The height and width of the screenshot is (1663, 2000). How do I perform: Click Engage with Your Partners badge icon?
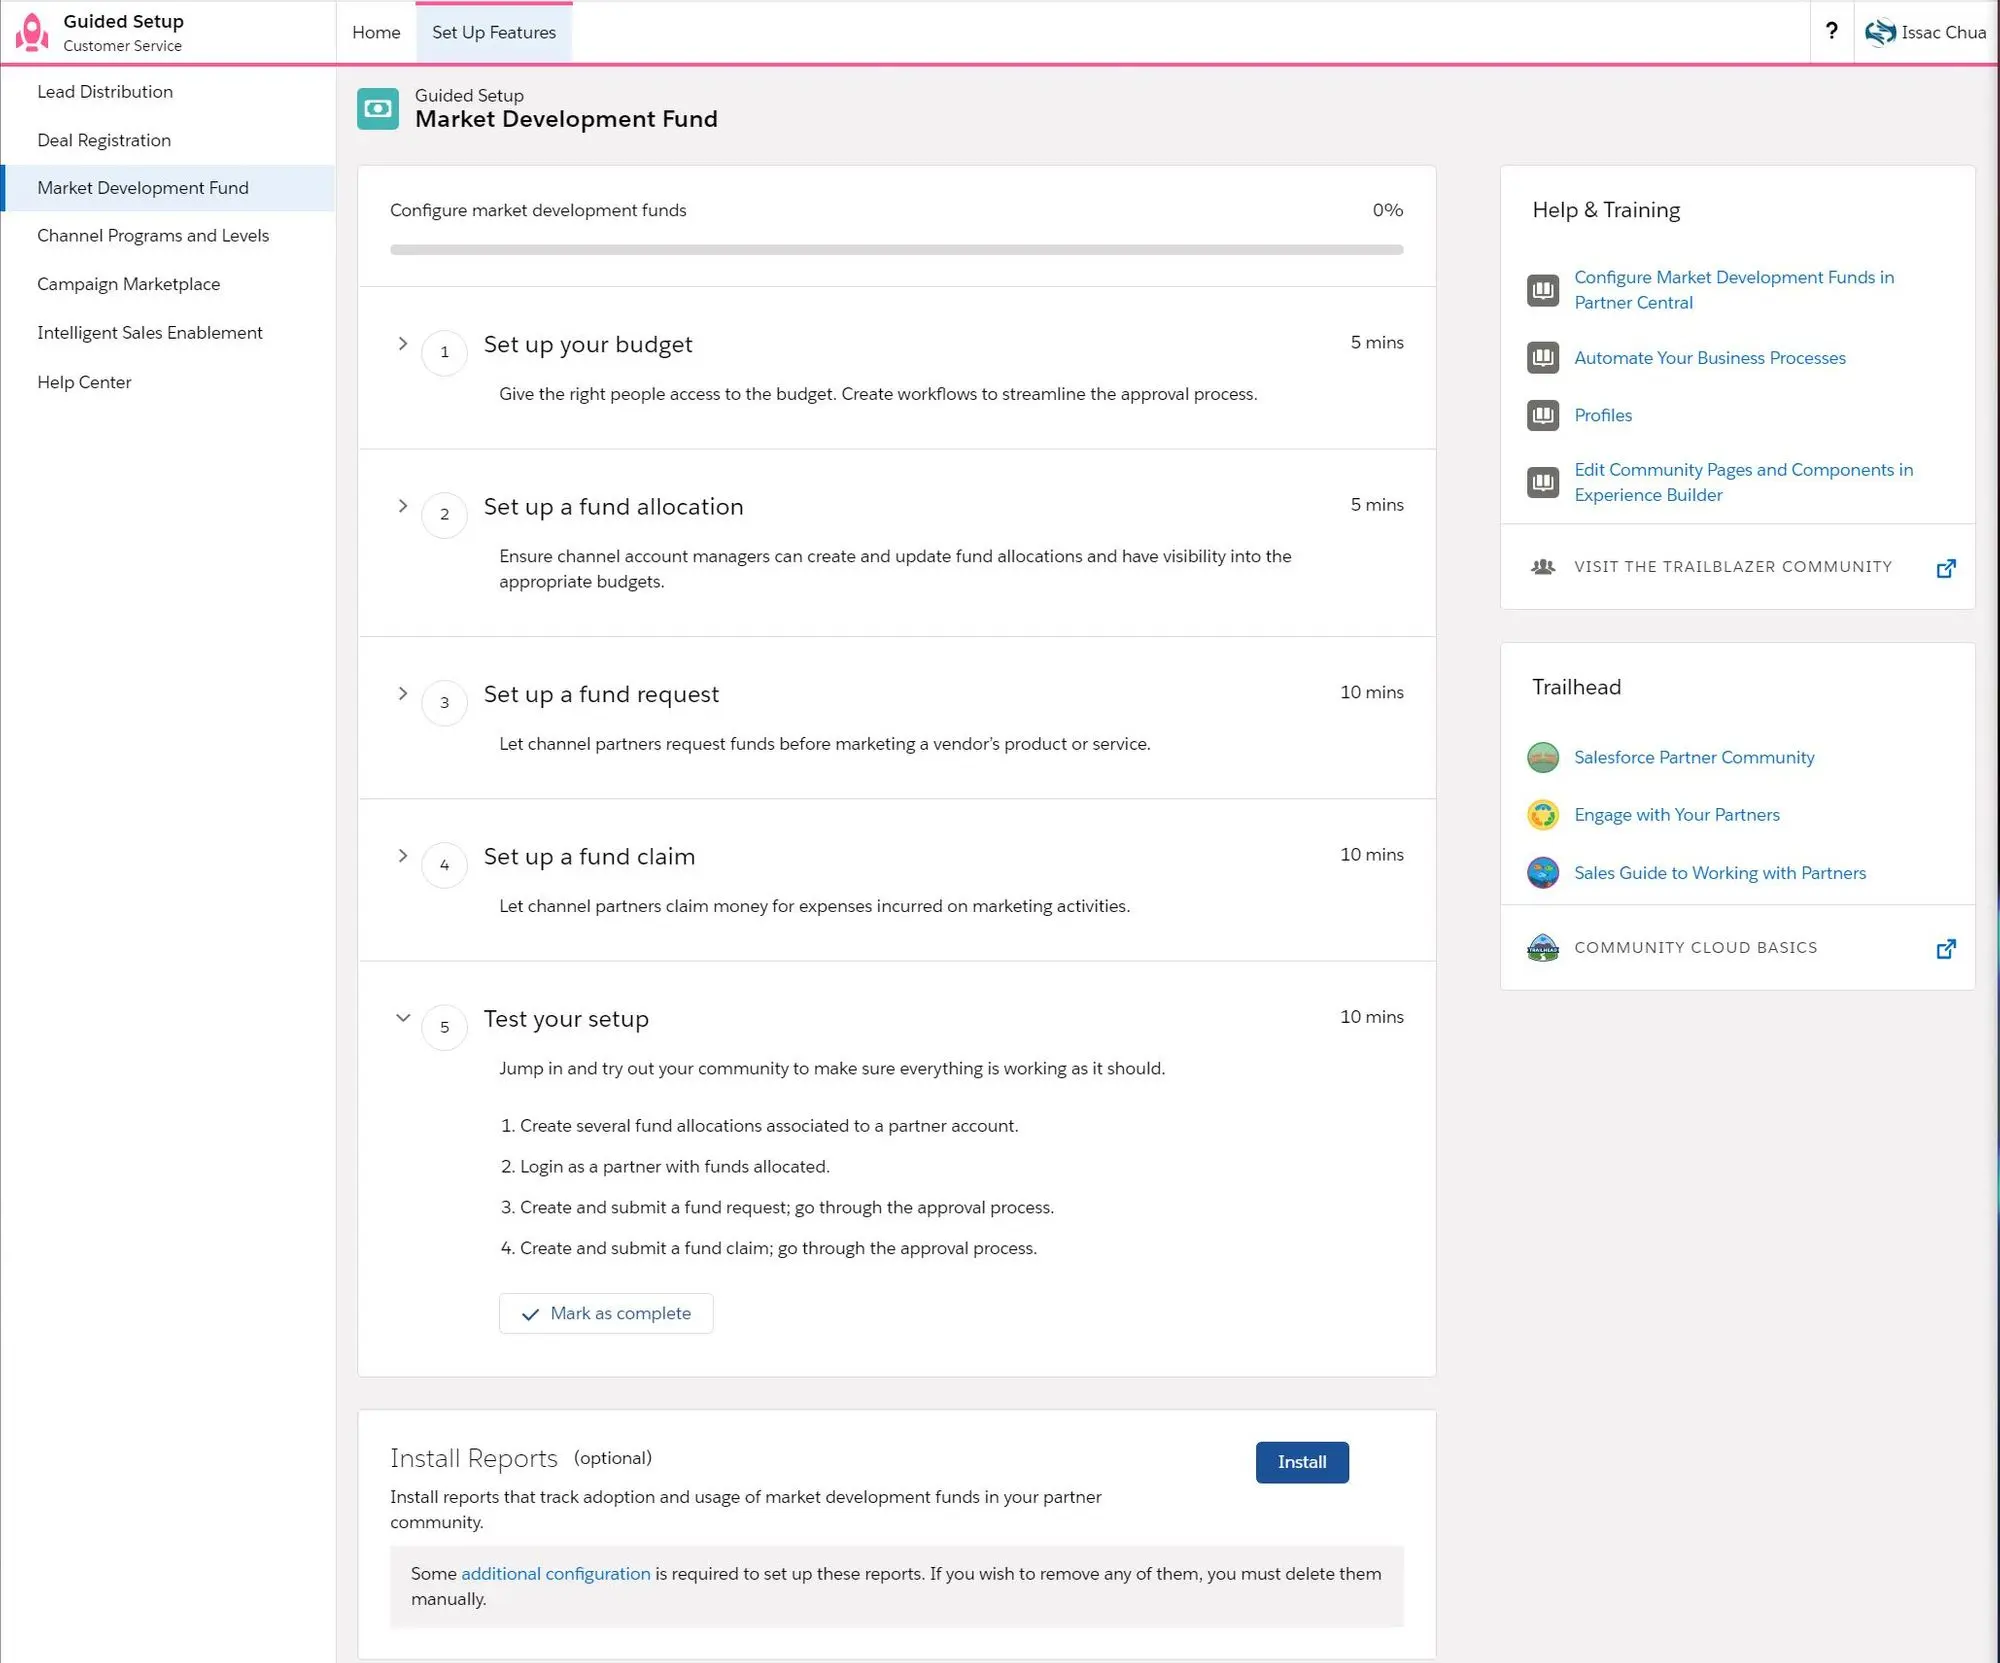[1542, 815]
